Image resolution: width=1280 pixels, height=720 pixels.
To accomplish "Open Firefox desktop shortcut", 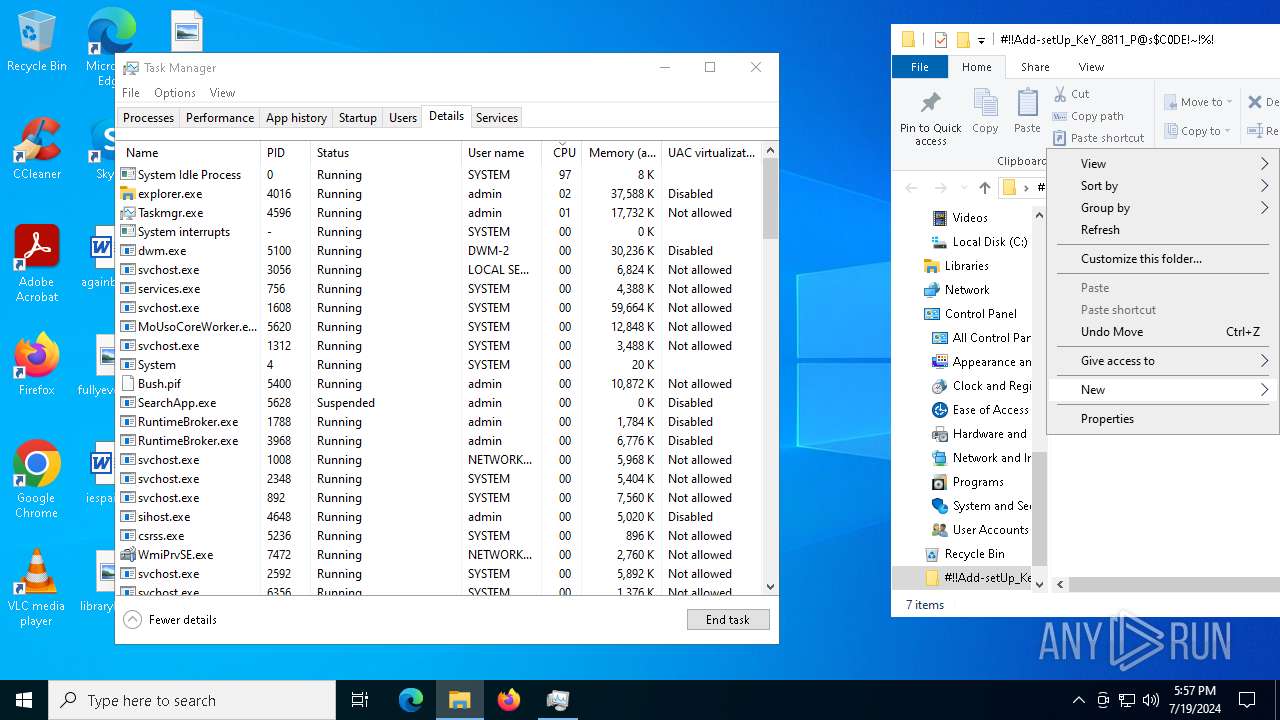I will click(36, 365).
